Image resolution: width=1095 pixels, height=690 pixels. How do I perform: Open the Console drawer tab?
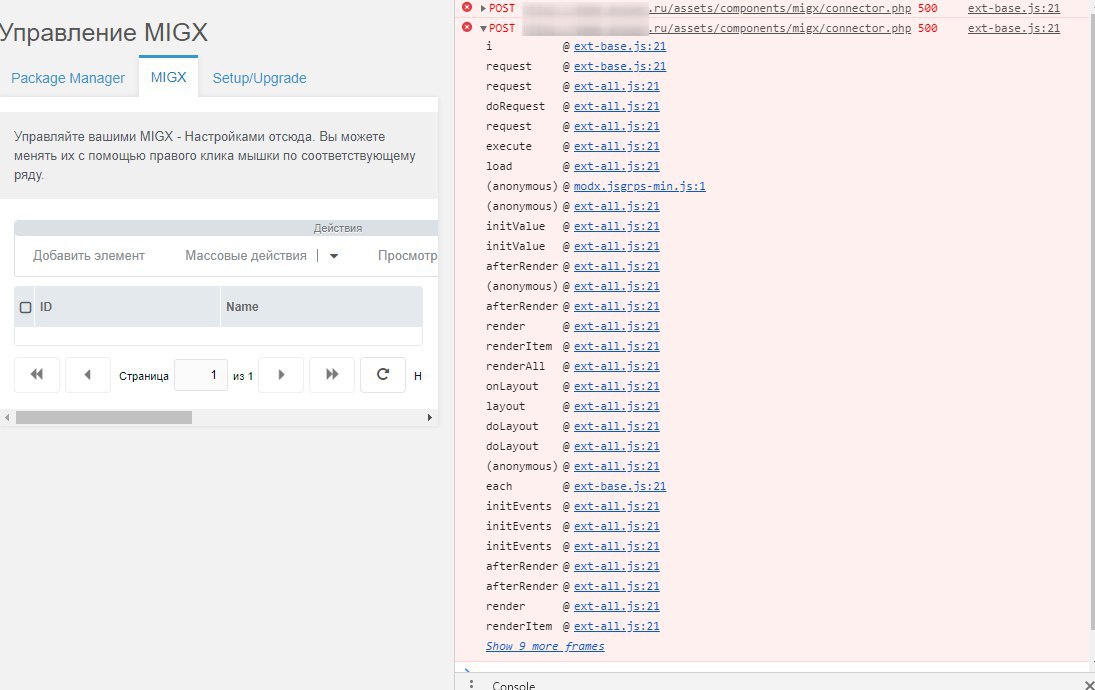click(513, 685)
